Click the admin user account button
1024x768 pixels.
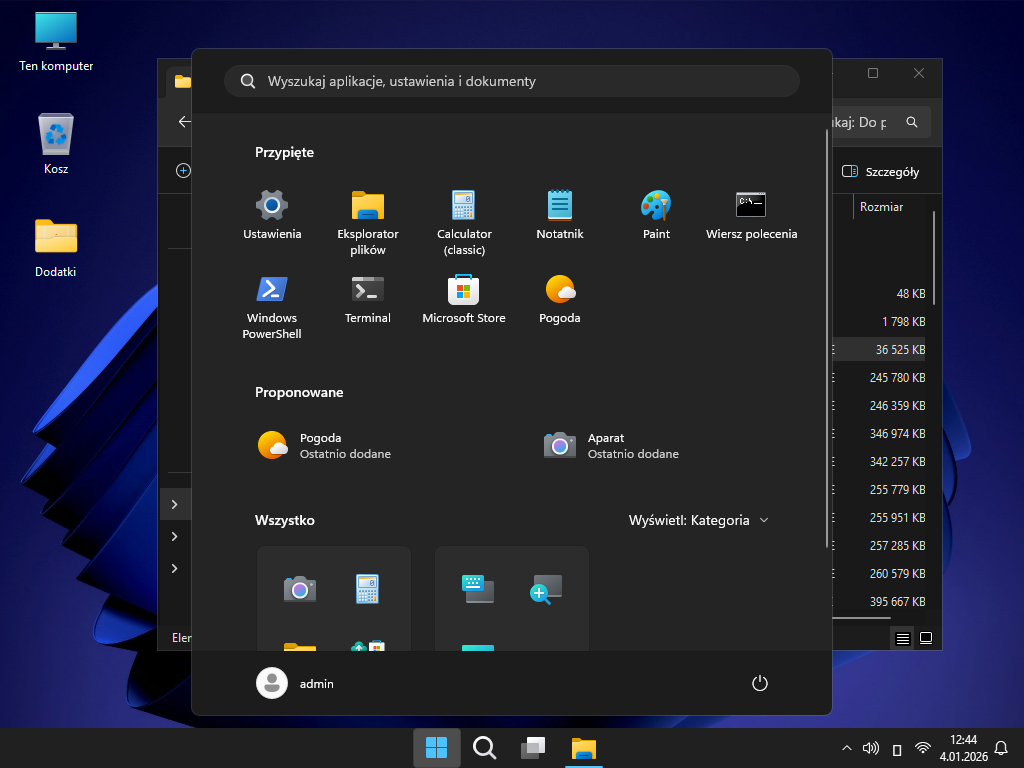[x=296, y=683]
